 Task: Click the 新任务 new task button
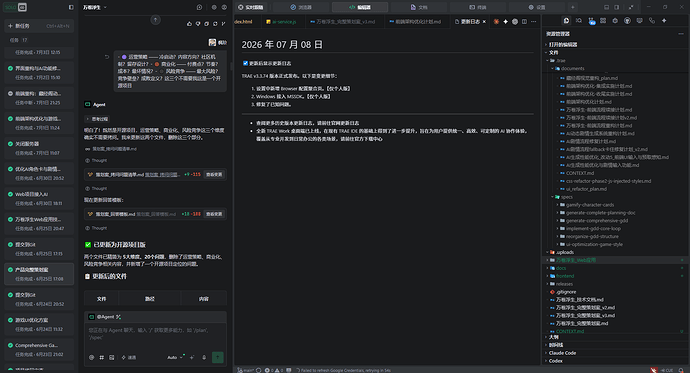[x=39, y=26]
